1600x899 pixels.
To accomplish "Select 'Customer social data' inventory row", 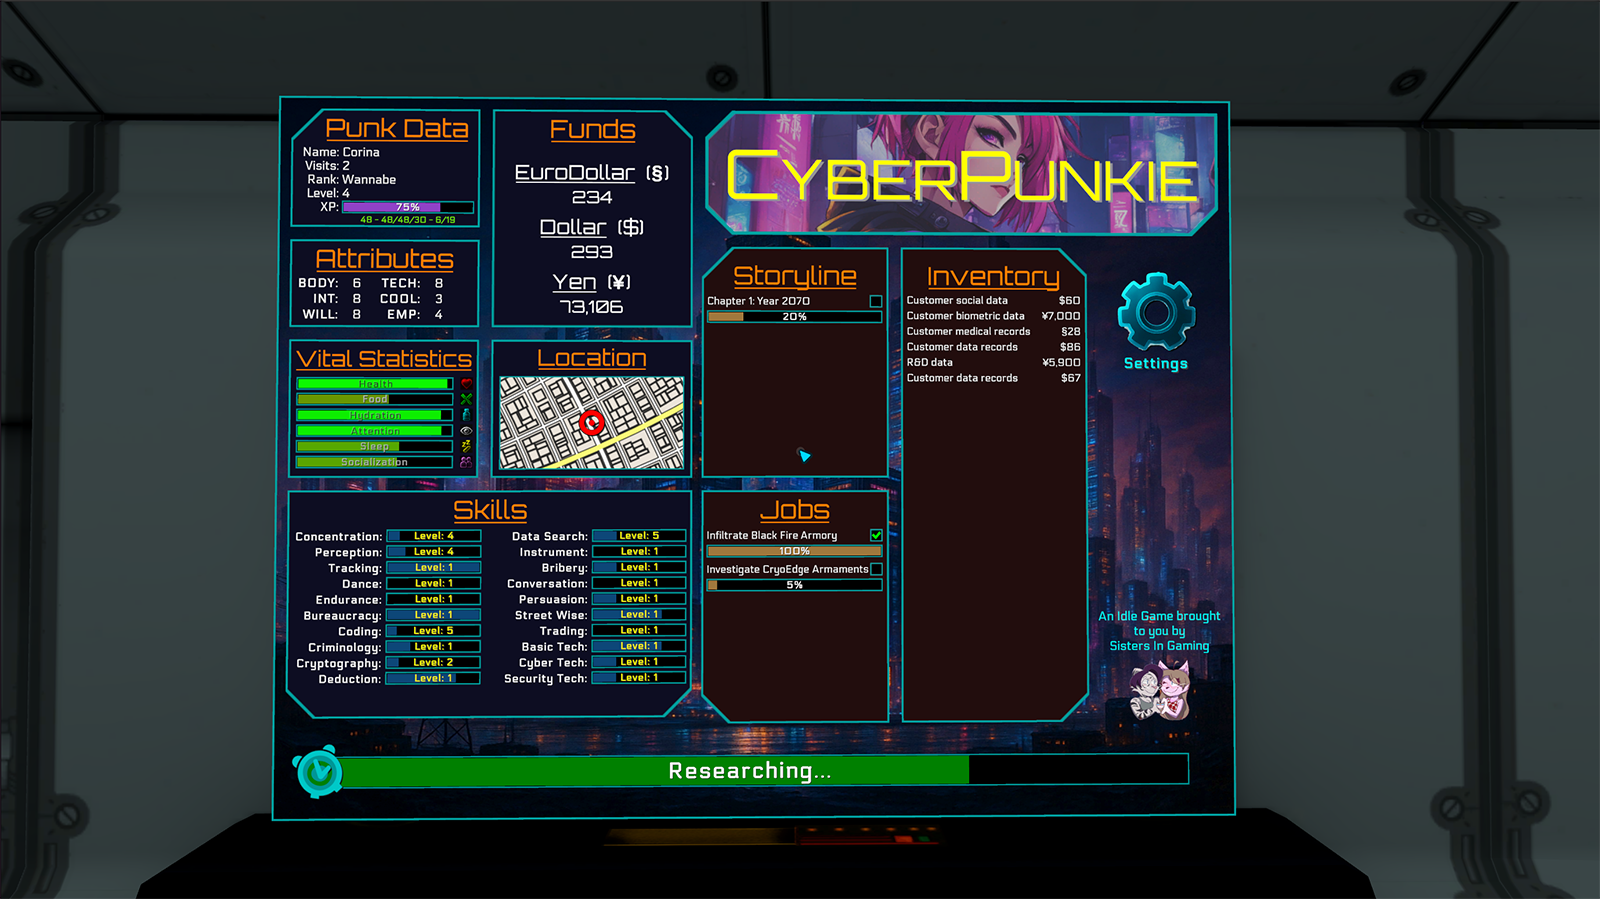I will click(x=993, y=300).
